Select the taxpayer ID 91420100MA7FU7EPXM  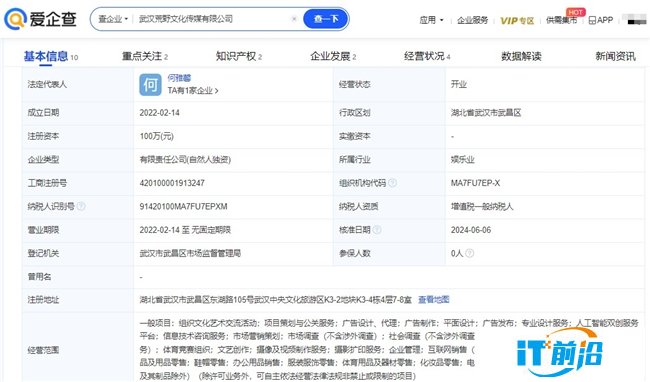click(x=183, y=206)
